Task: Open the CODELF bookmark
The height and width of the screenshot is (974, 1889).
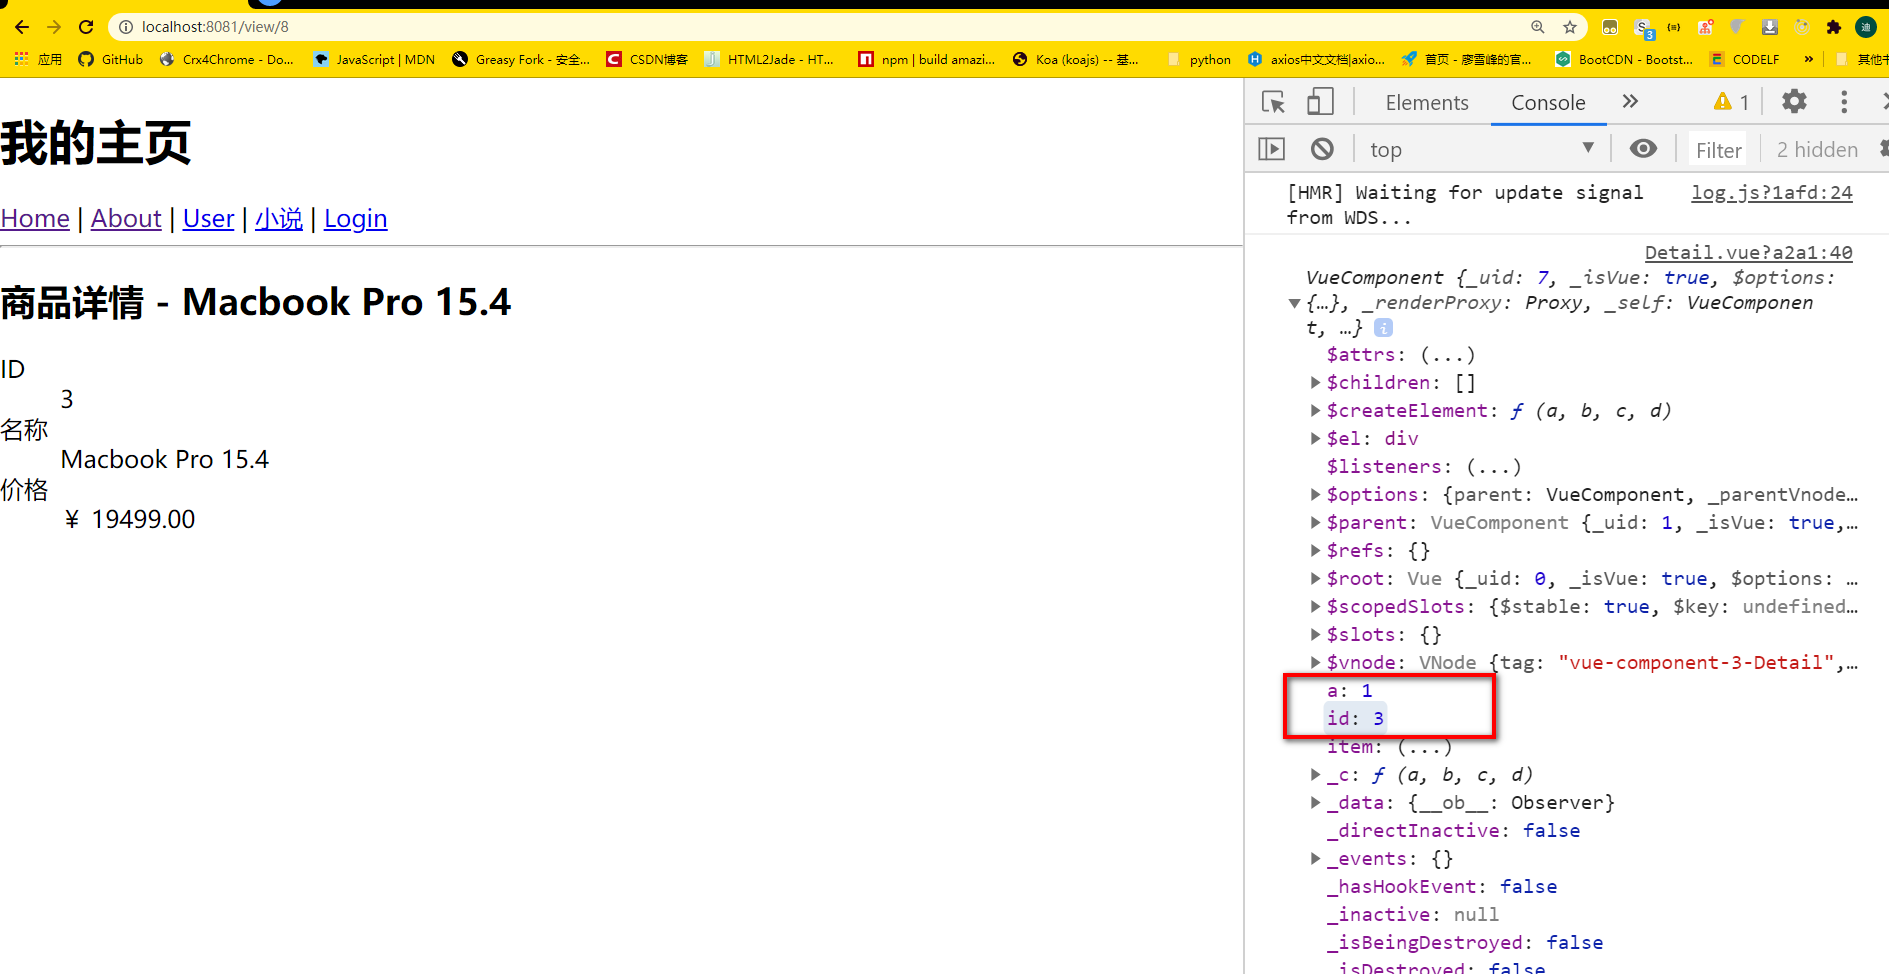Action: click(1745, 59)
